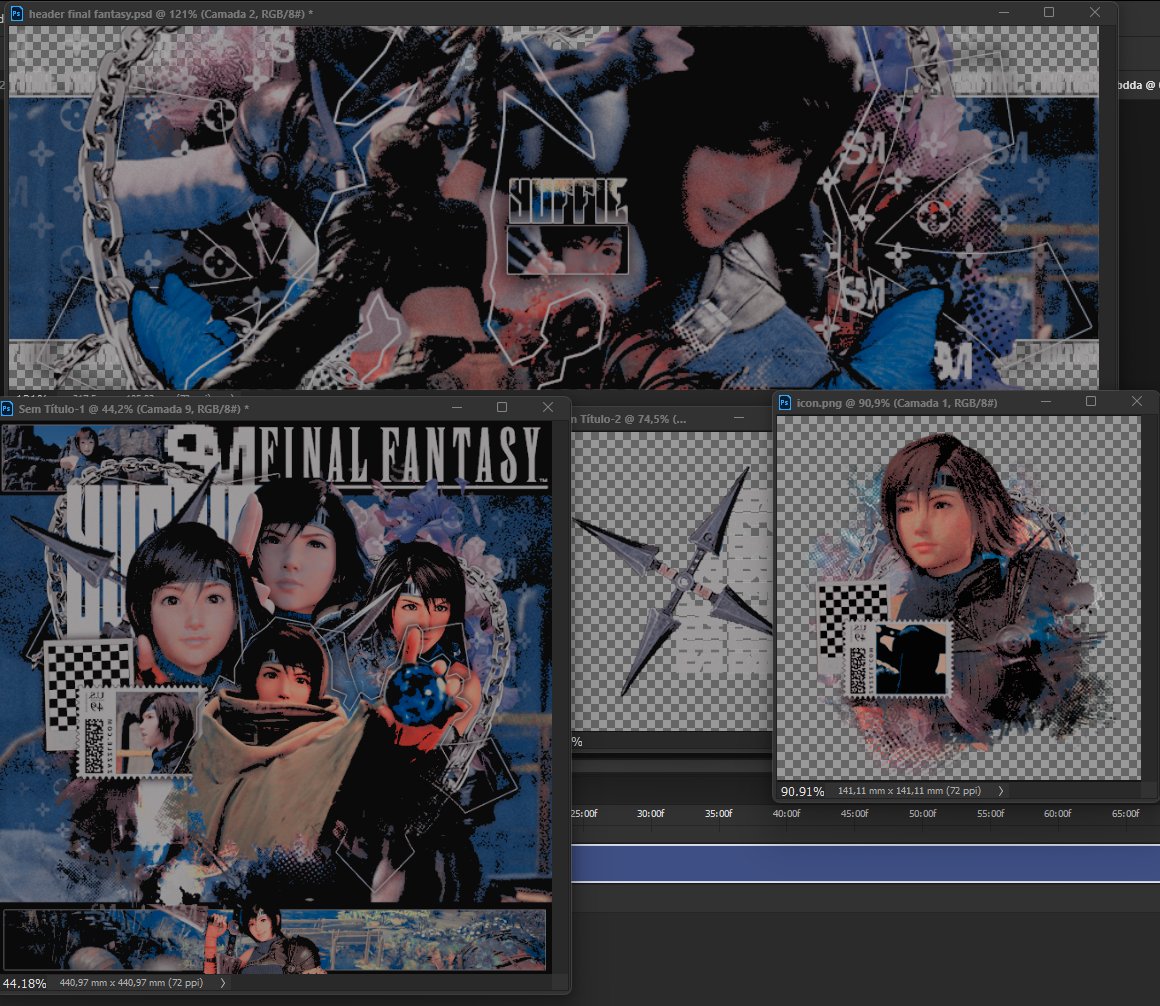Click the Ps icon of Sem Título-1 window
This screenshot has width=1160, height=1006.
[7, 408]
